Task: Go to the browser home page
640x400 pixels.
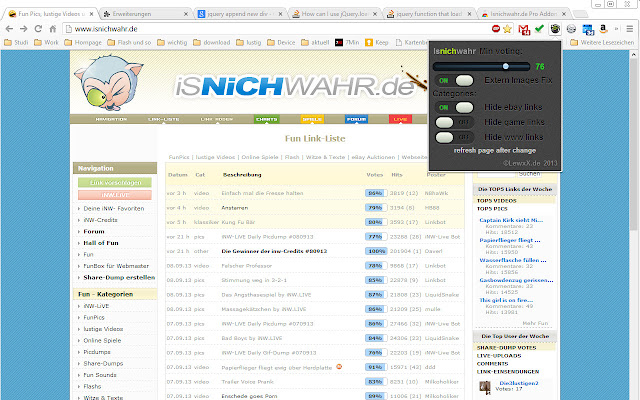Action: (x=53, y=29)
